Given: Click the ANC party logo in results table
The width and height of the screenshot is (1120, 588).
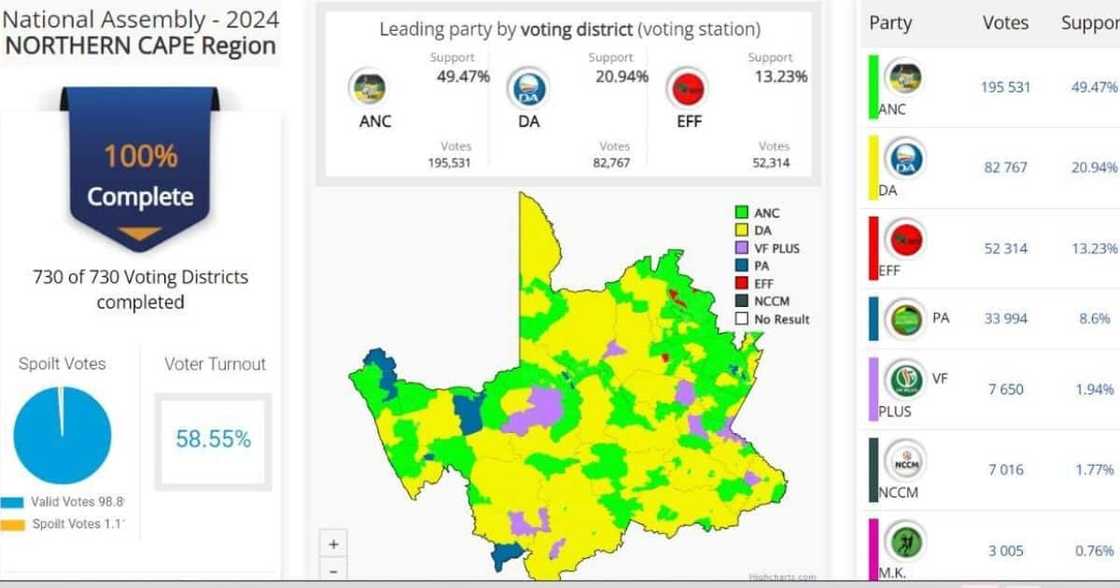Looking at the screenshot, I should click(904, 78).
